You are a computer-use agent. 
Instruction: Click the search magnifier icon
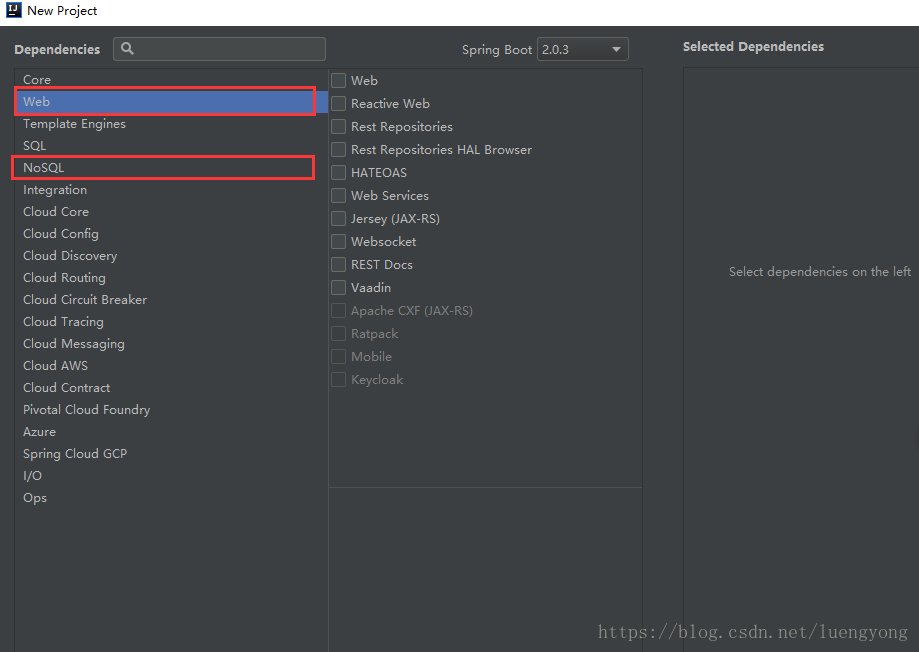(127, 49)
